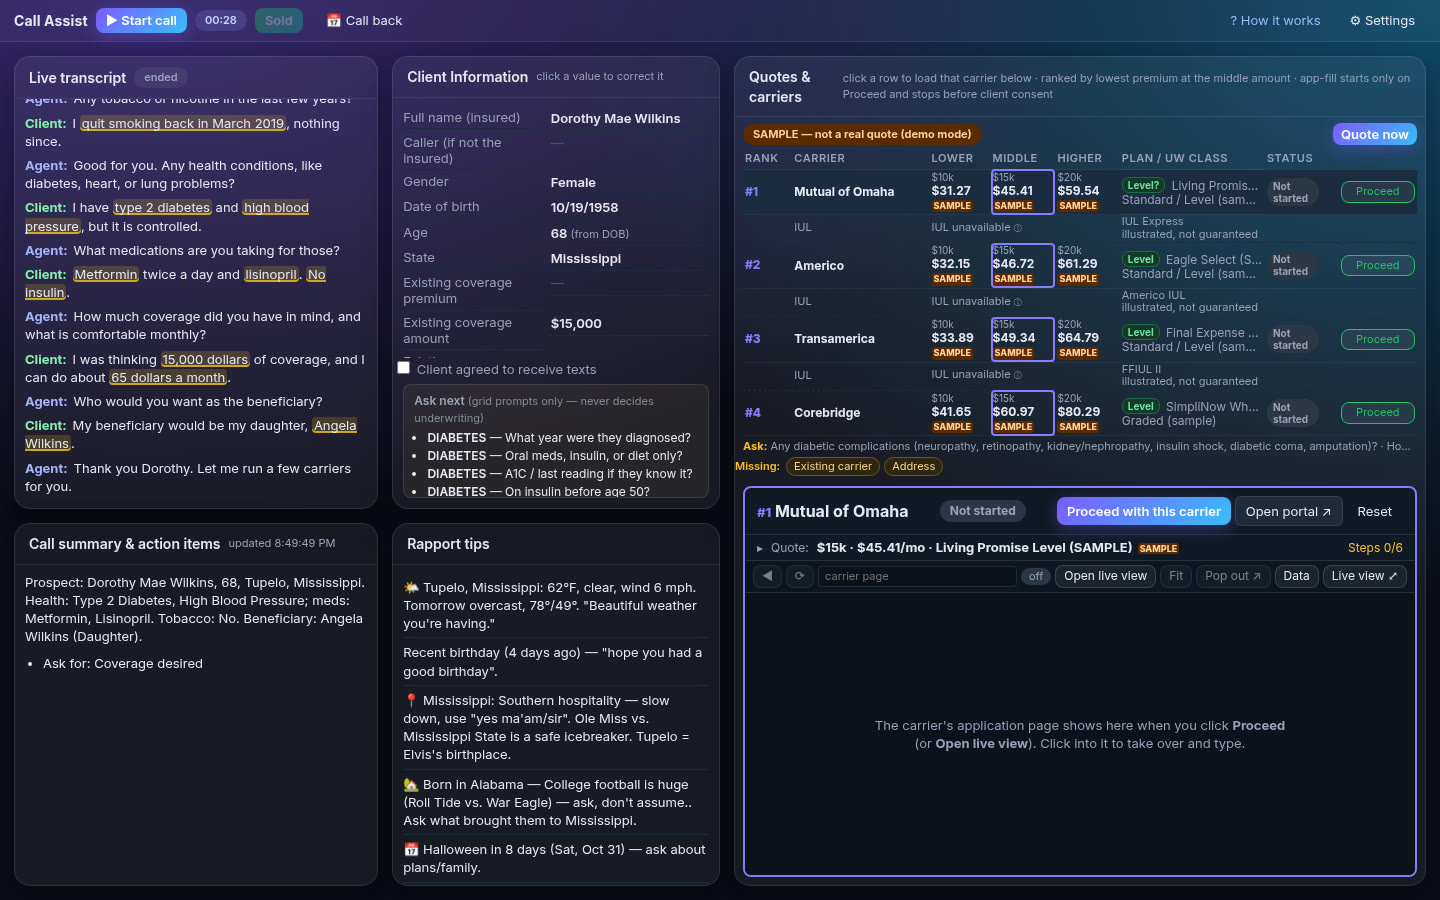Select Corebridge's $80.29 higher quote
Image resolution: width=1440 pixels, height=900 pixels.
(x=1079, y=412)
